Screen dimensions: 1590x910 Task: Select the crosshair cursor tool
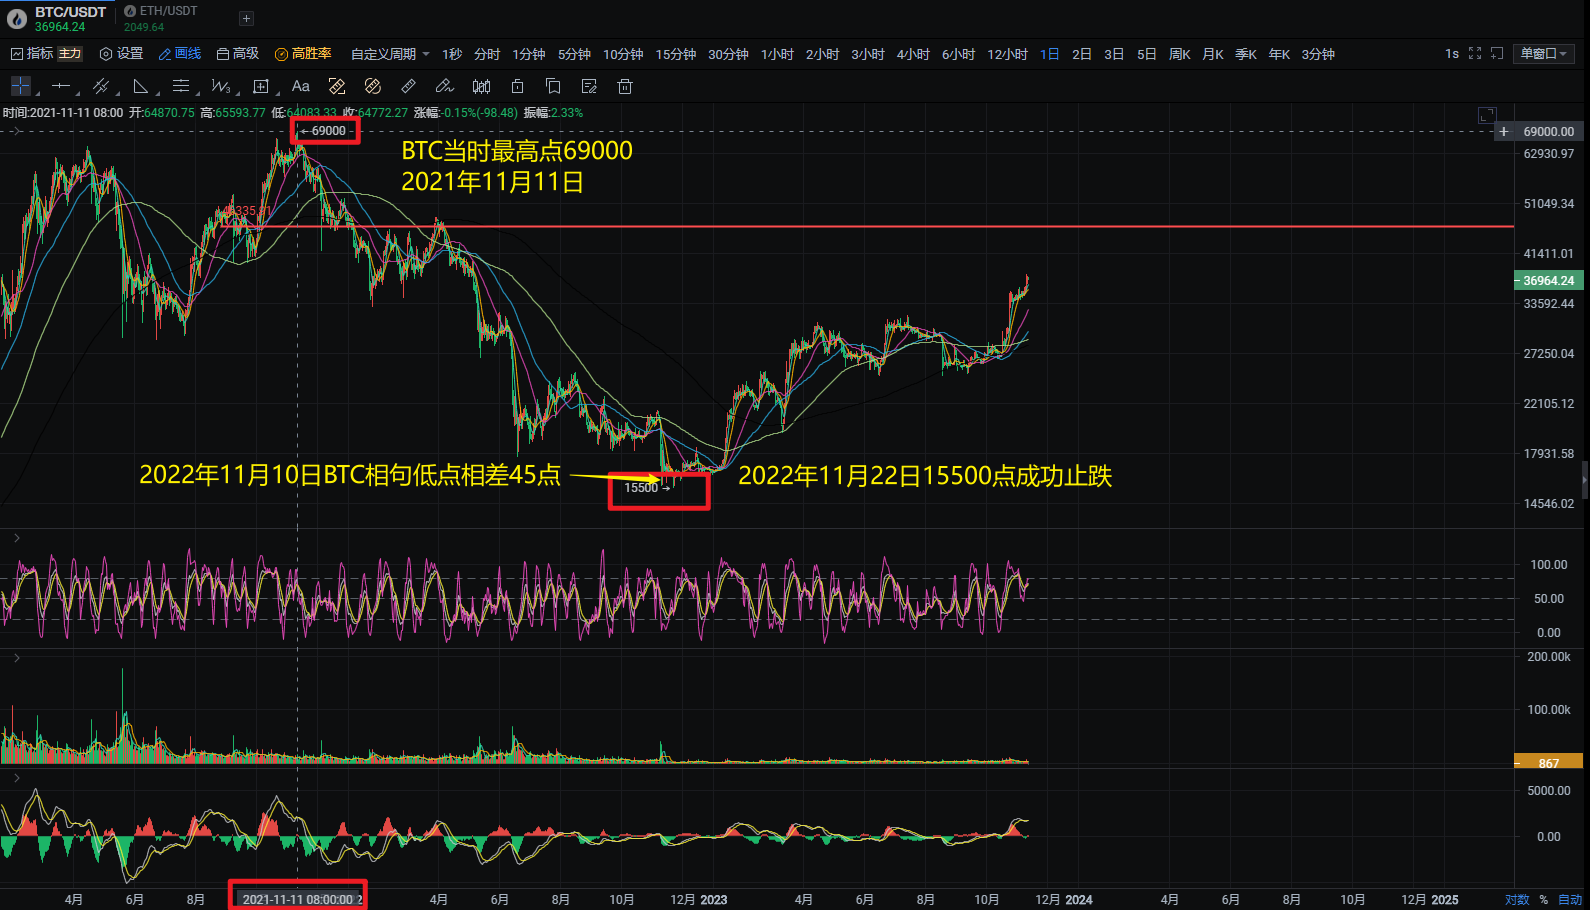(x=21, y=86)
